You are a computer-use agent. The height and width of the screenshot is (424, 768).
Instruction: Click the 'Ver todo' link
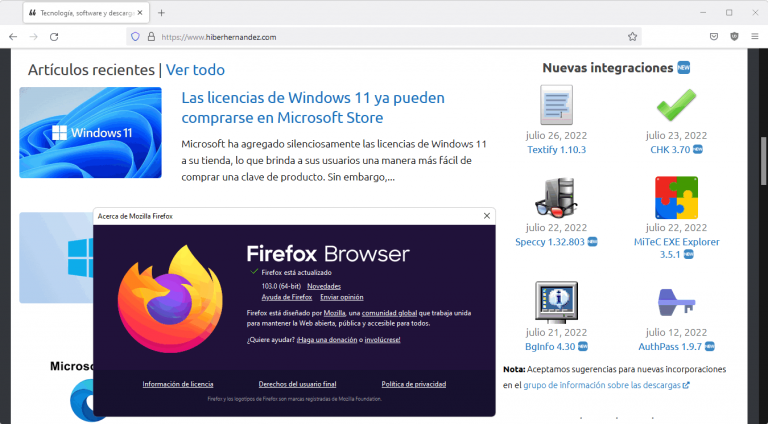[195, 70]
